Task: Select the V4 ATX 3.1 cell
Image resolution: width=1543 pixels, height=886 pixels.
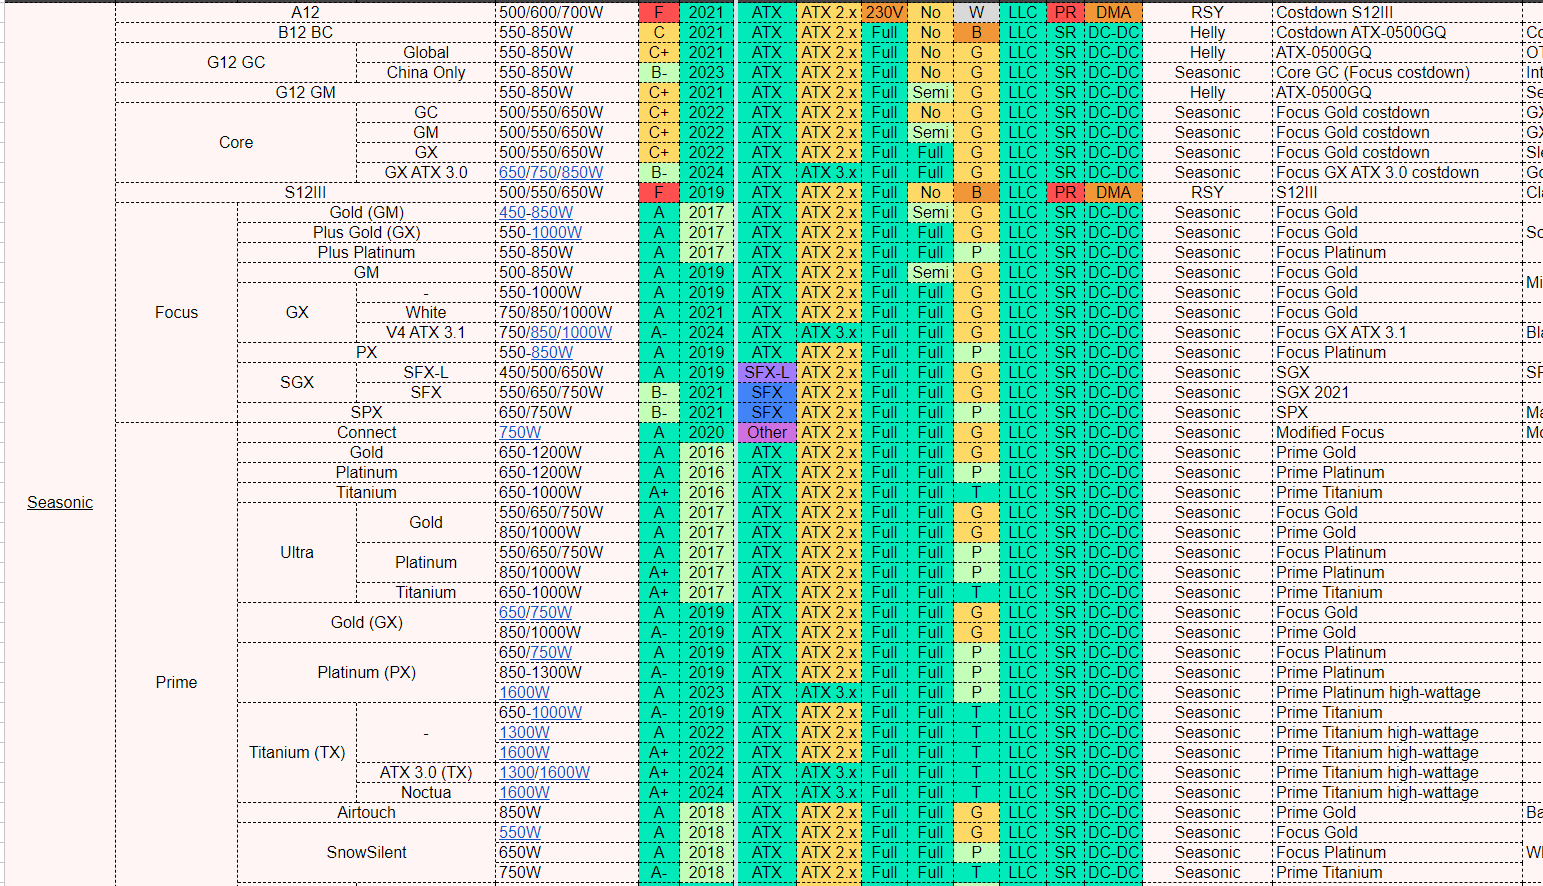Action: [426, 332]
